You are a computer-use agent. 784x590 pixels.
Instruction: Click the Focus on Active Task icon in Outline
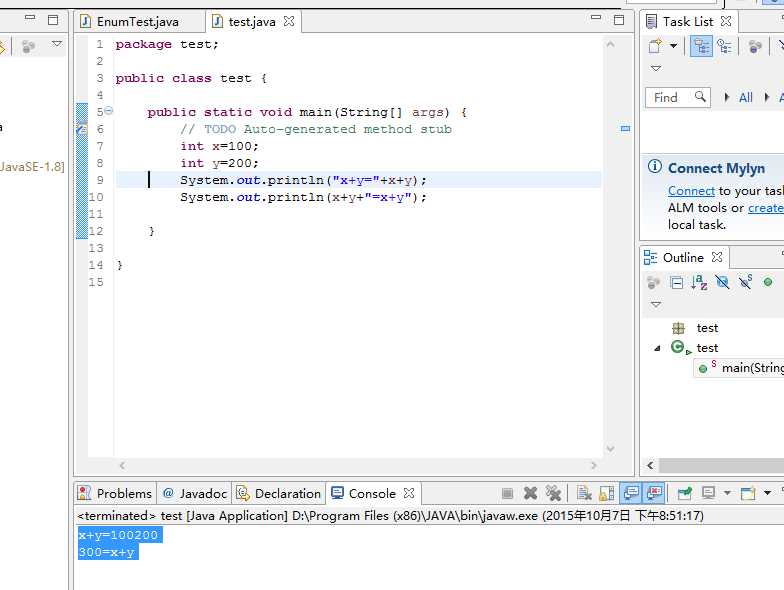pyautogui.click(x=653, y=282)
